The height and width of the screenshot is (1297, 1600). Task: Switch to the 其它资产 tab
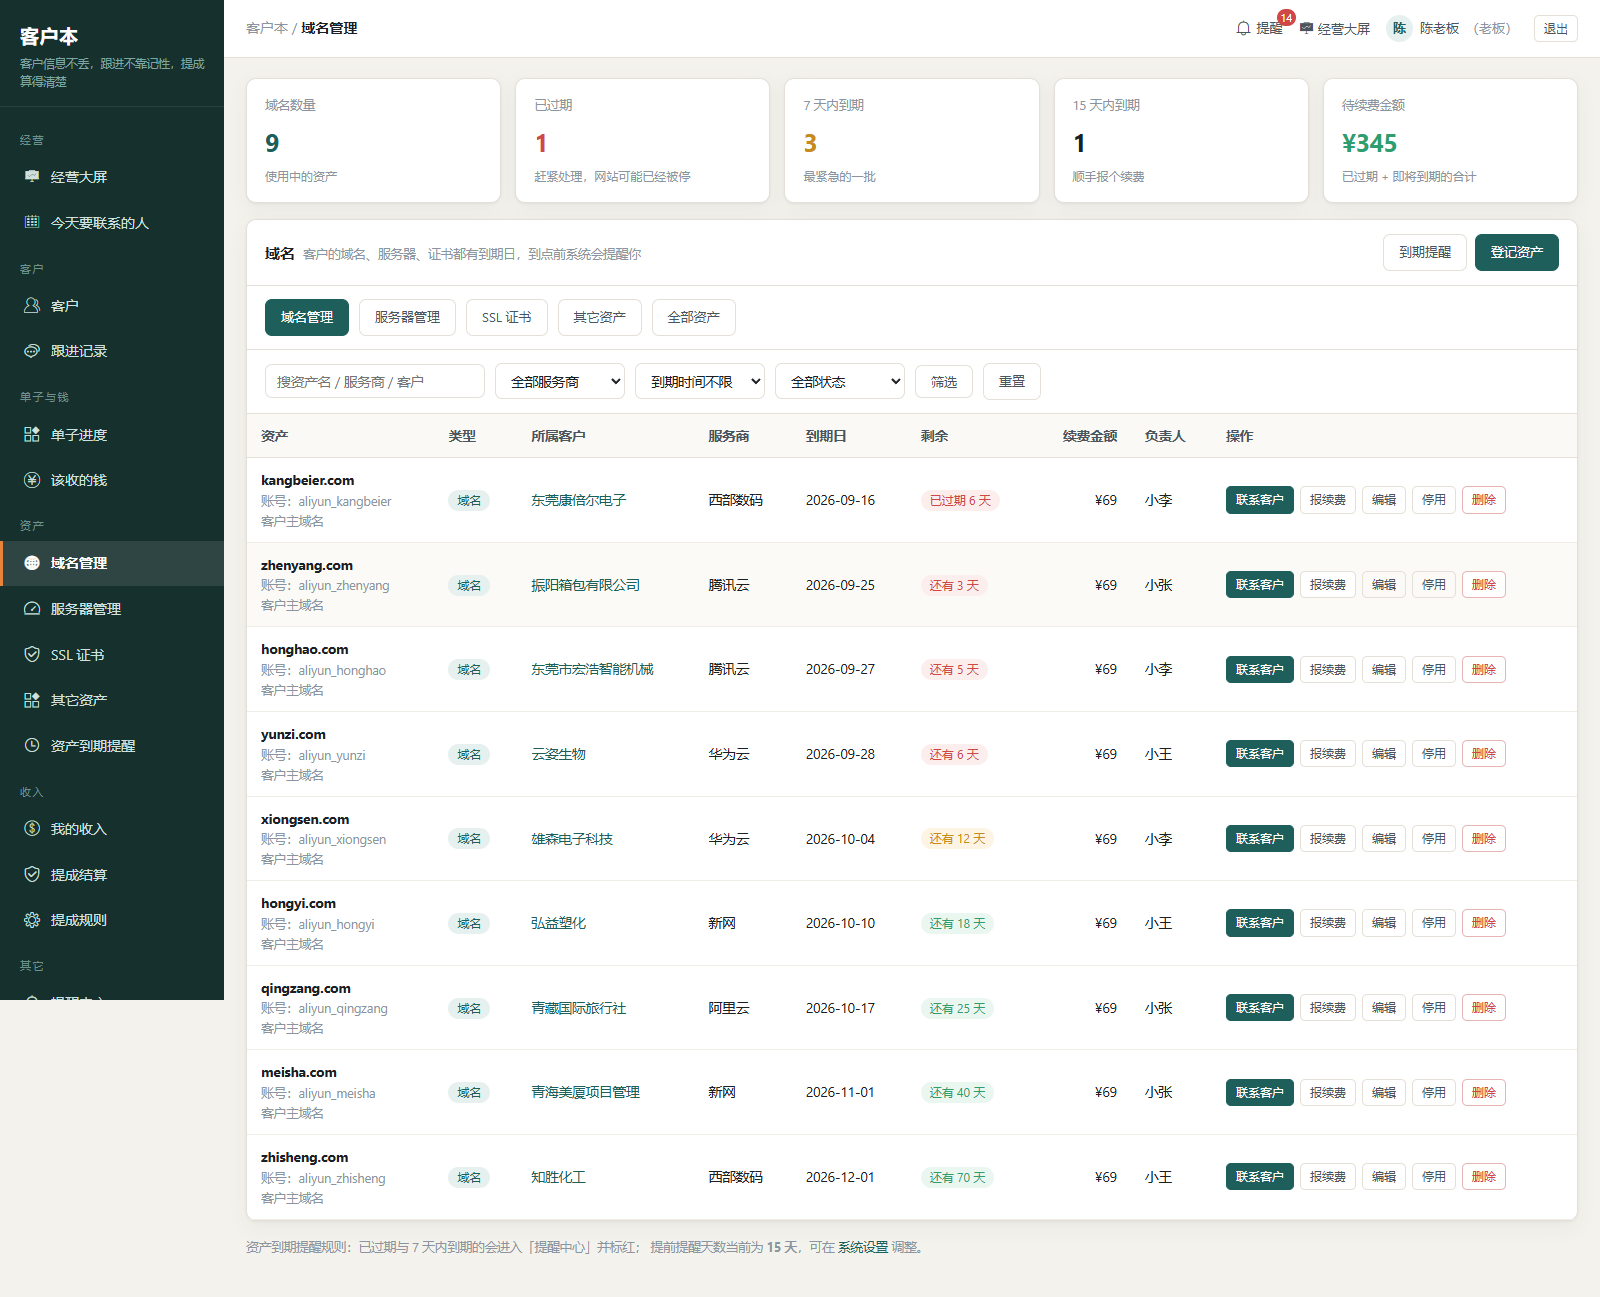(599, 317)
